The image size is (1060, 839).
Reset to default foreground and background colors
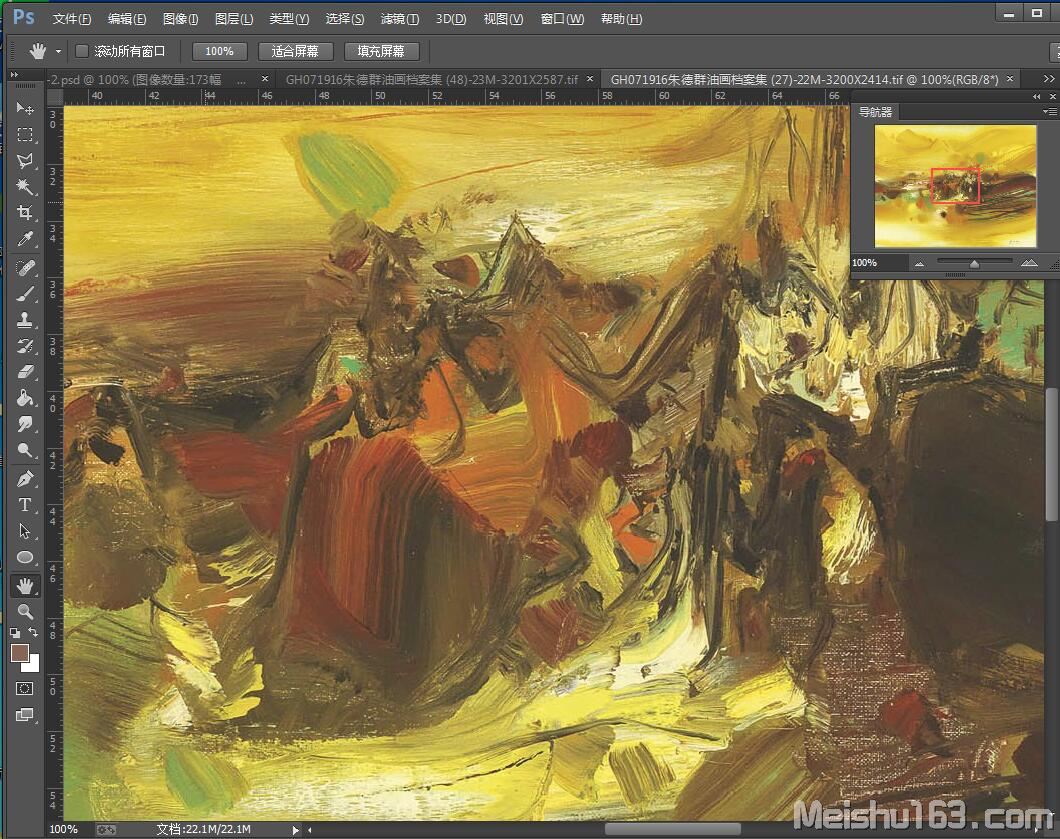point(15,633)
